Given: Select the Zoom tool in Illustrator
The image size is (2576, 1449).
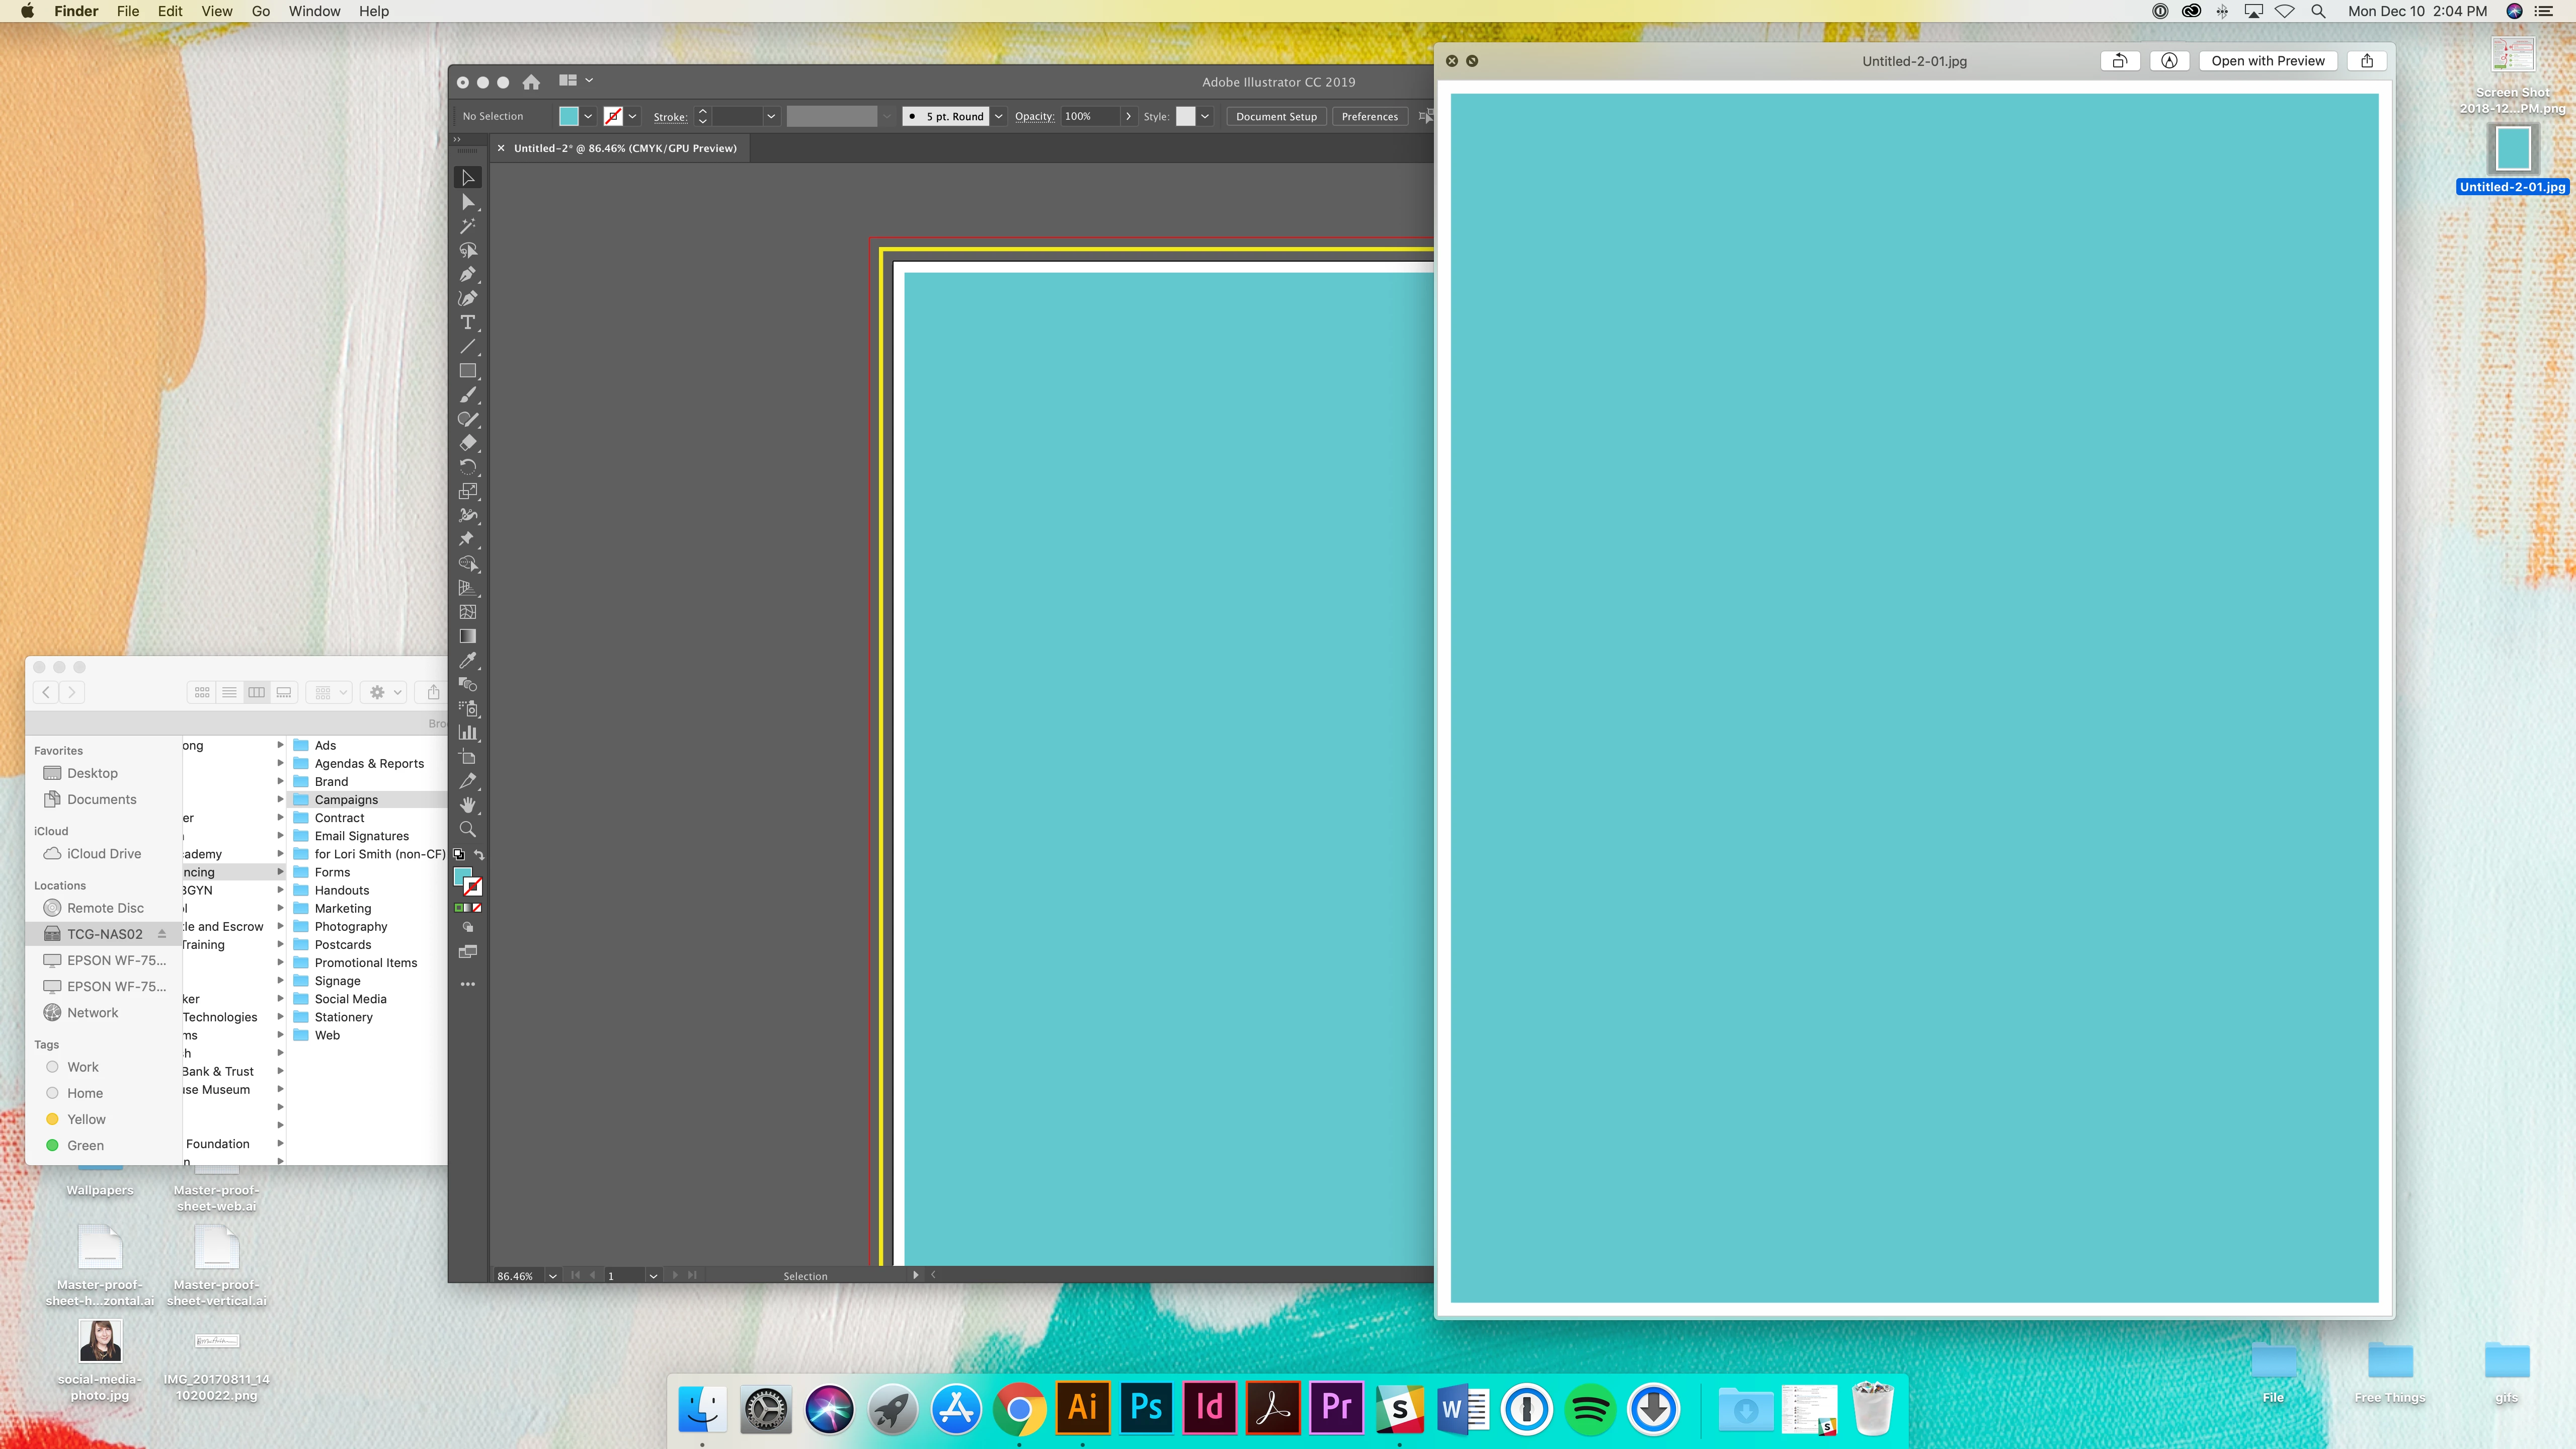Looking at the screenshot, I should [467, 829].
